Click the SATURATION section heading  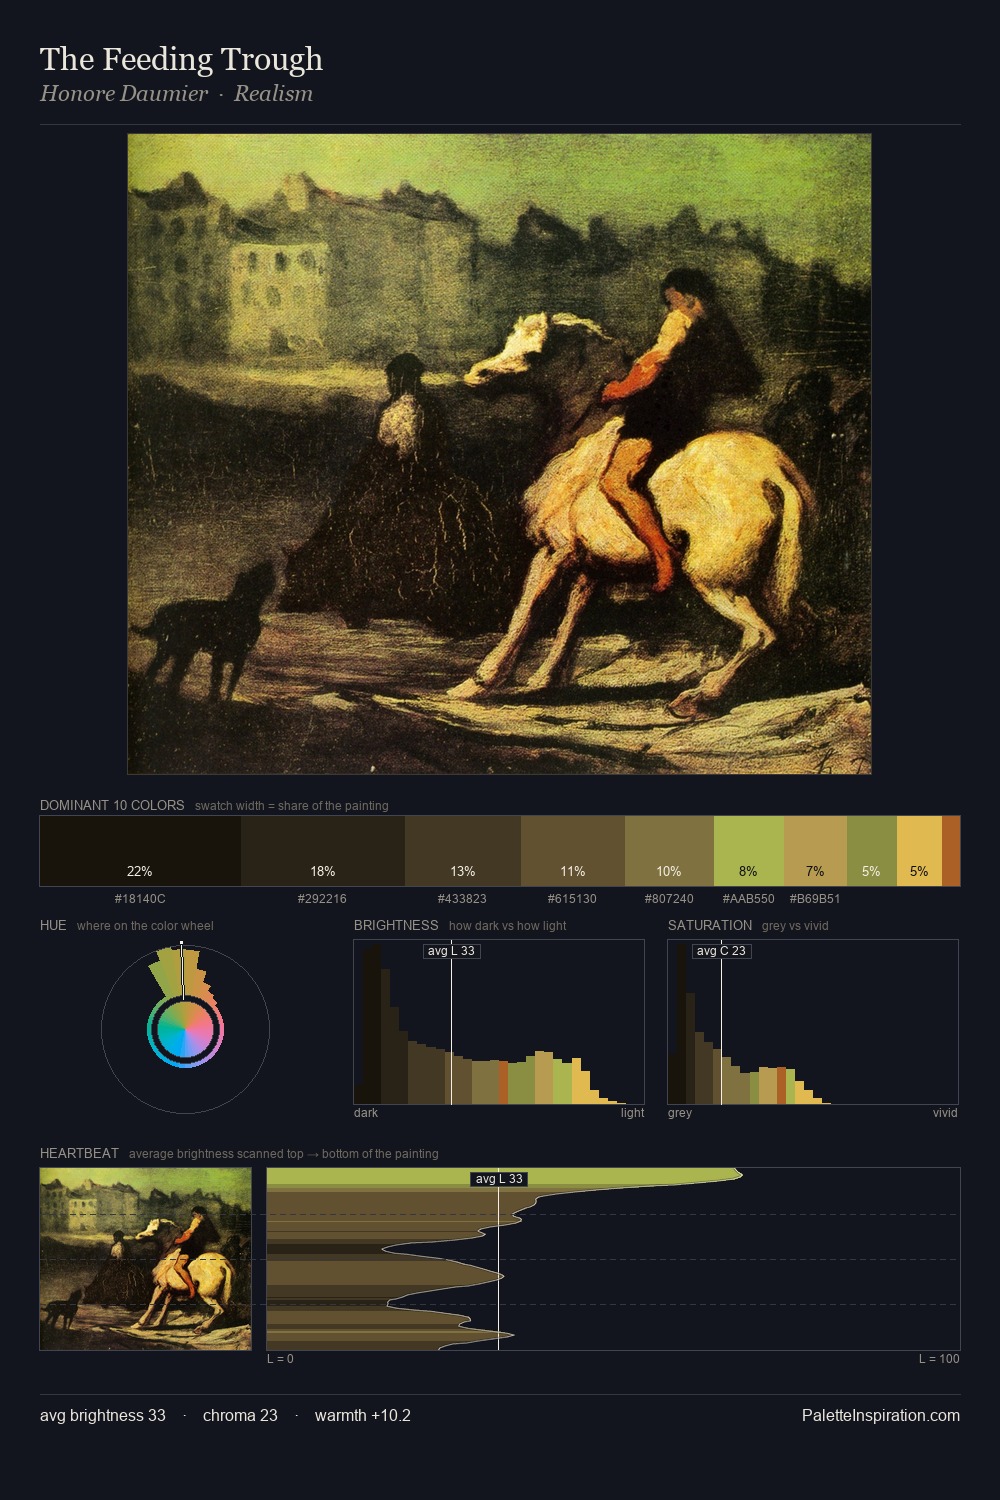point(710,925)
